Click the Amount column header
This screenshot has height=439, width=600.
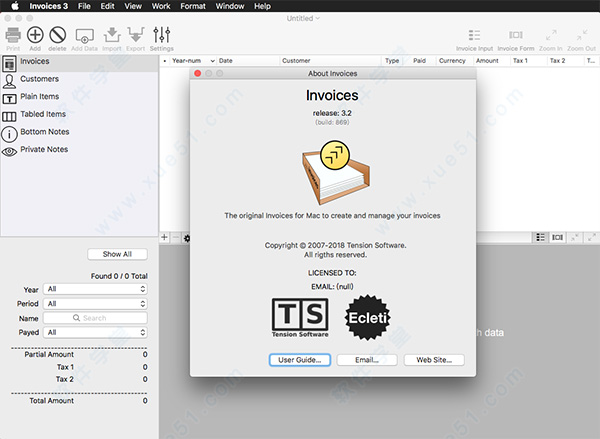[x=491, y=60]
